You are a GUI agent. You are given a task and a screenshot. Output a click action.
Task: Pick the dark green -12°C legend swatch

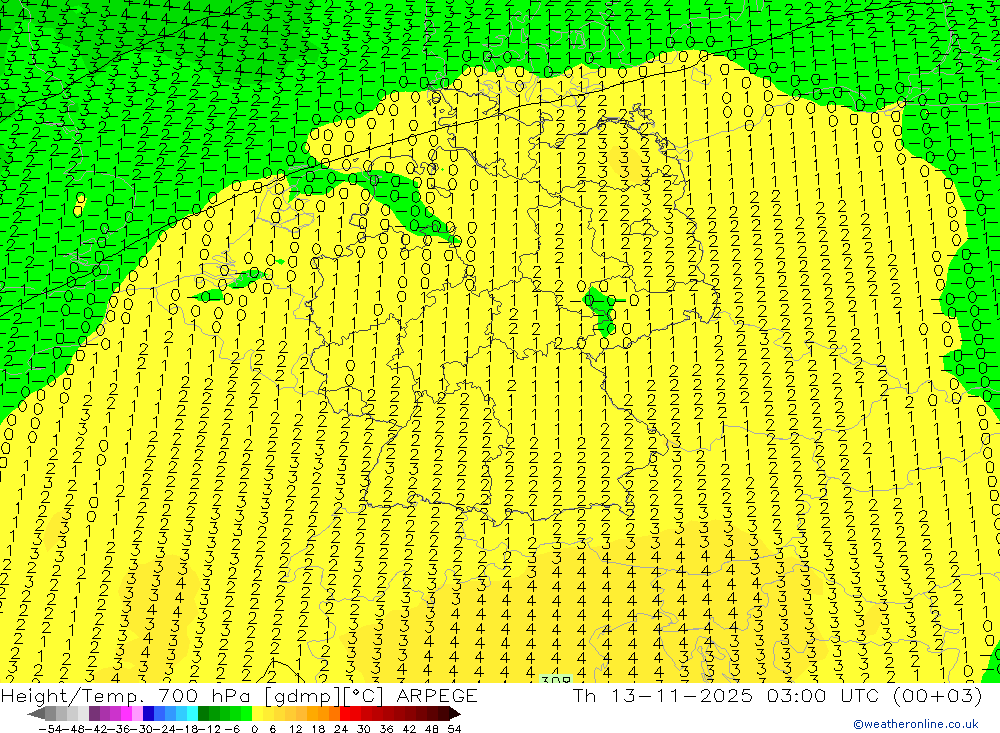(x=203, y=713)
